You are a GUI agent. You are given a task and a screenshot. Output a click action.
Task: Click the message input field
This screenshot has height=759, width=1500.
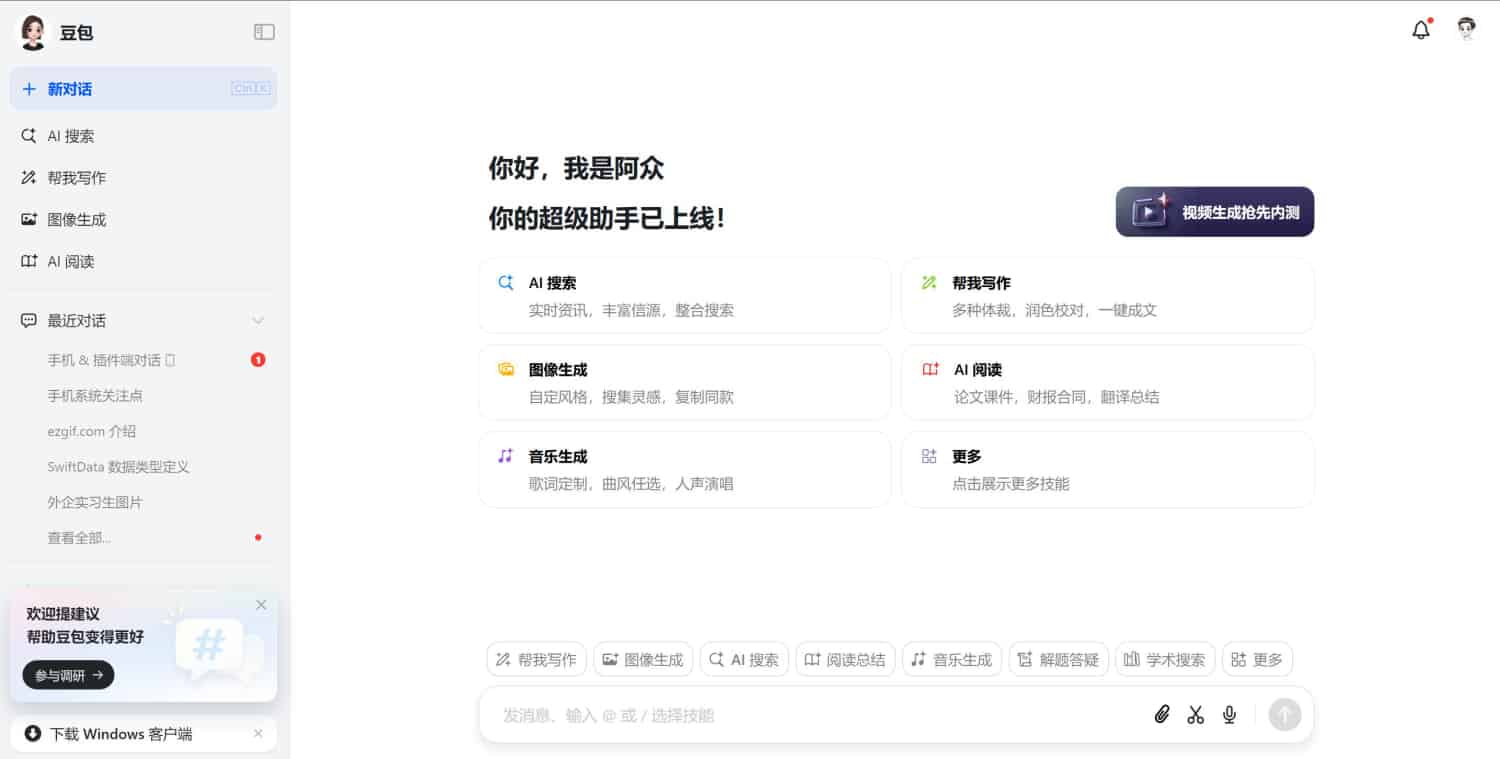(x=800, y=715)
